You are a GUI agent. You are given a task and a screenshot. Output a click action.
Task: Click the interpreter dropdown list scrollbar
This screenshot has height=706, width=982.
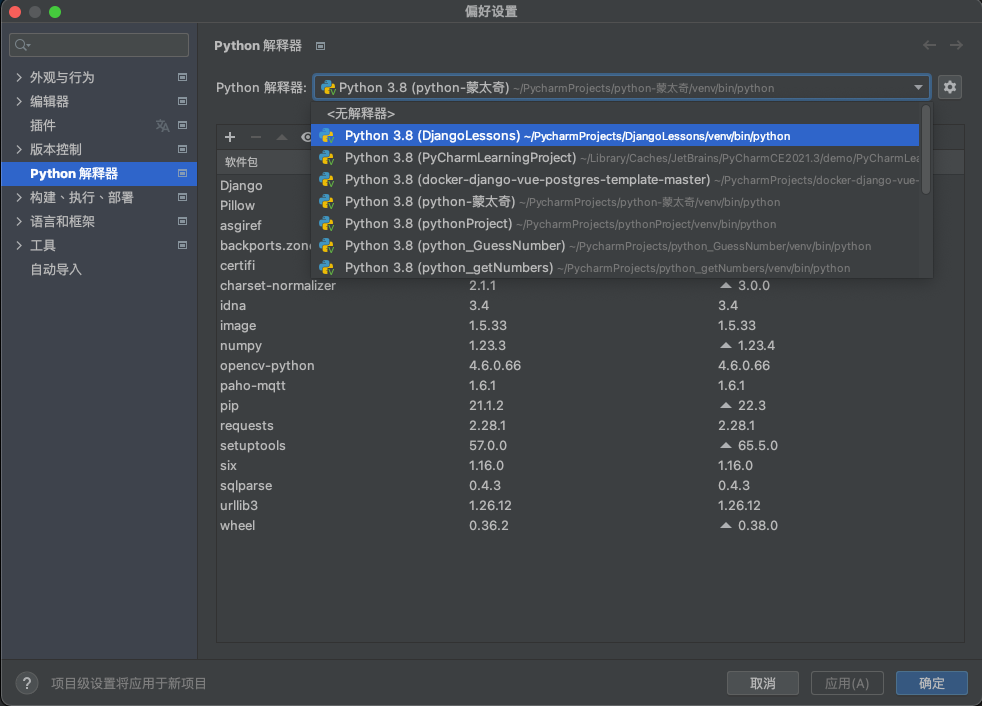[x=926, y=150]
